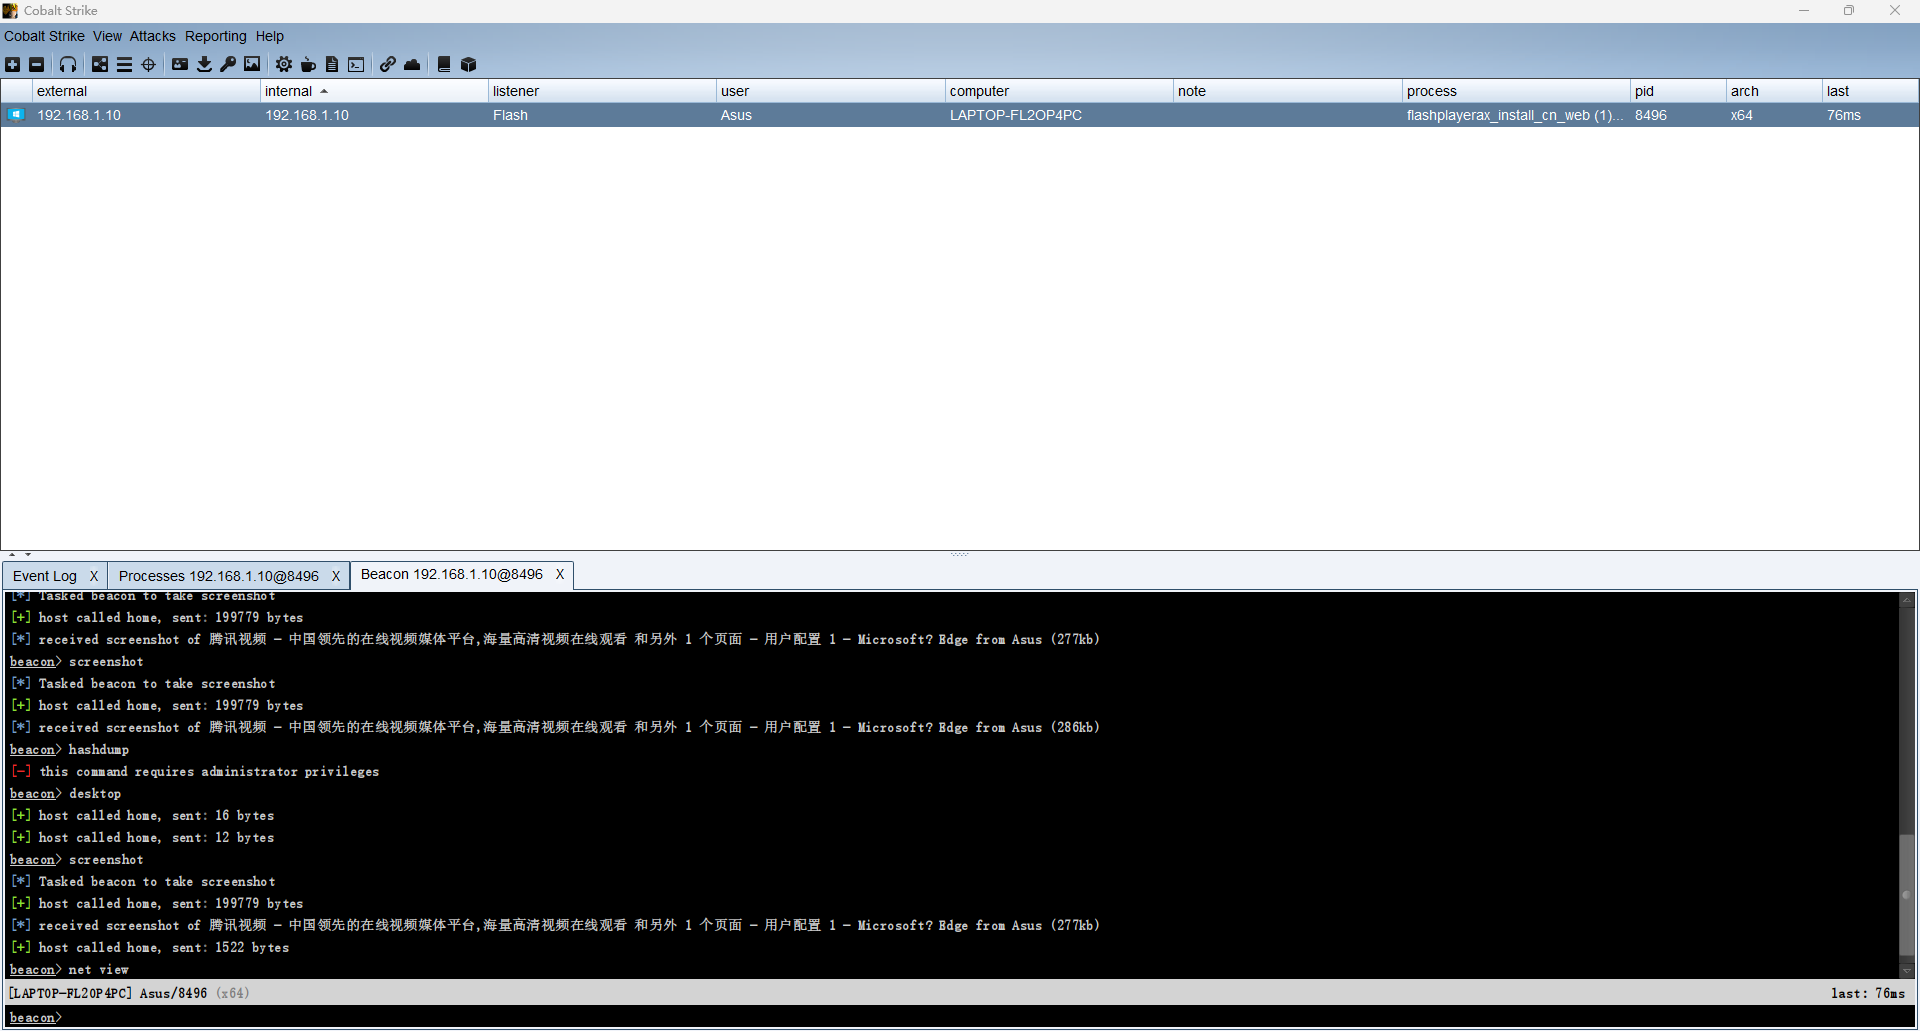This screenshot has height=1031, width=1920.
Task: Click the terminal icon for scripted web delivery
Action: click(x=356, y=65)
